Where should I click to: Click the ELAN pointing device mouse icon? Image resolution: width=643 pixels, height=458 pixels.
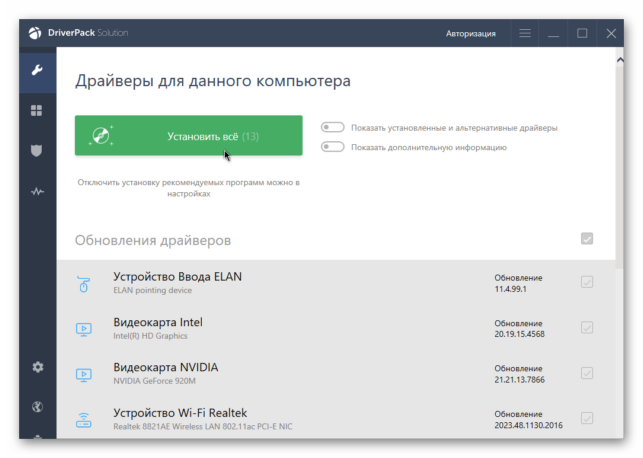[x=84, y=284]
